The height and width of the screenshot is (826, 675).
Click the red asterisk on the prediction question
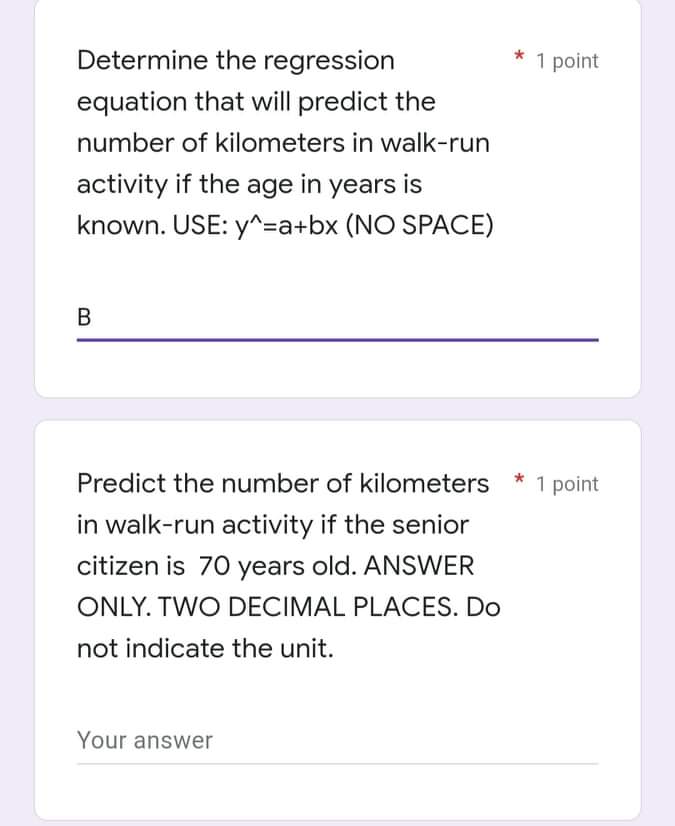point(519,480)
